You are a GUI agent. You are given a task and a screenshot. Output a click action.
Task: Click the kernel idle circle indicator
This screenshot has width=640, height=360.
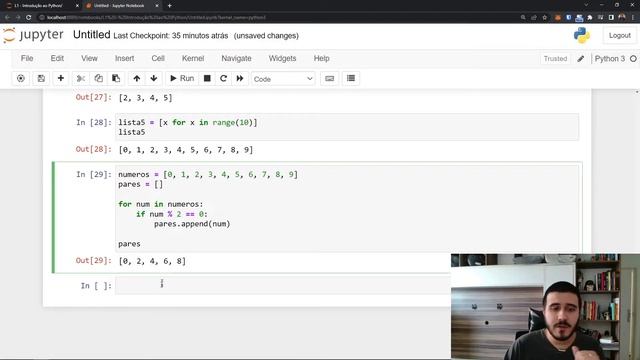(633, 59)
